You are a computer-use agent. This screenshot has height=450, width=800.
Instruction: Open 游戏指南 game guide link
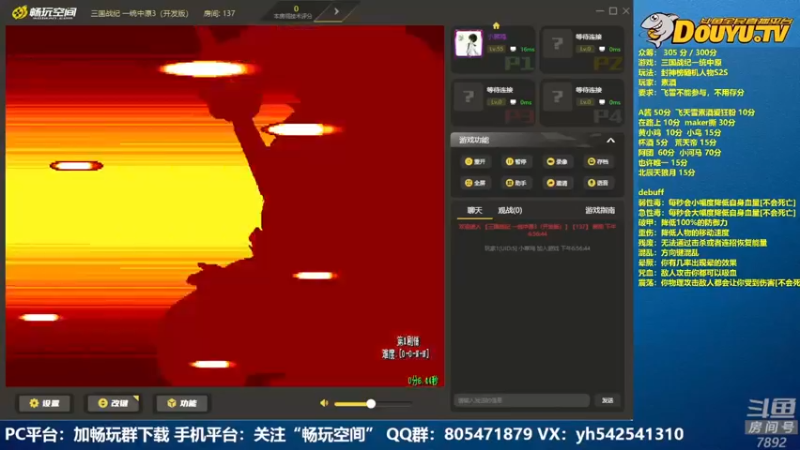click(x=600, y=210)
